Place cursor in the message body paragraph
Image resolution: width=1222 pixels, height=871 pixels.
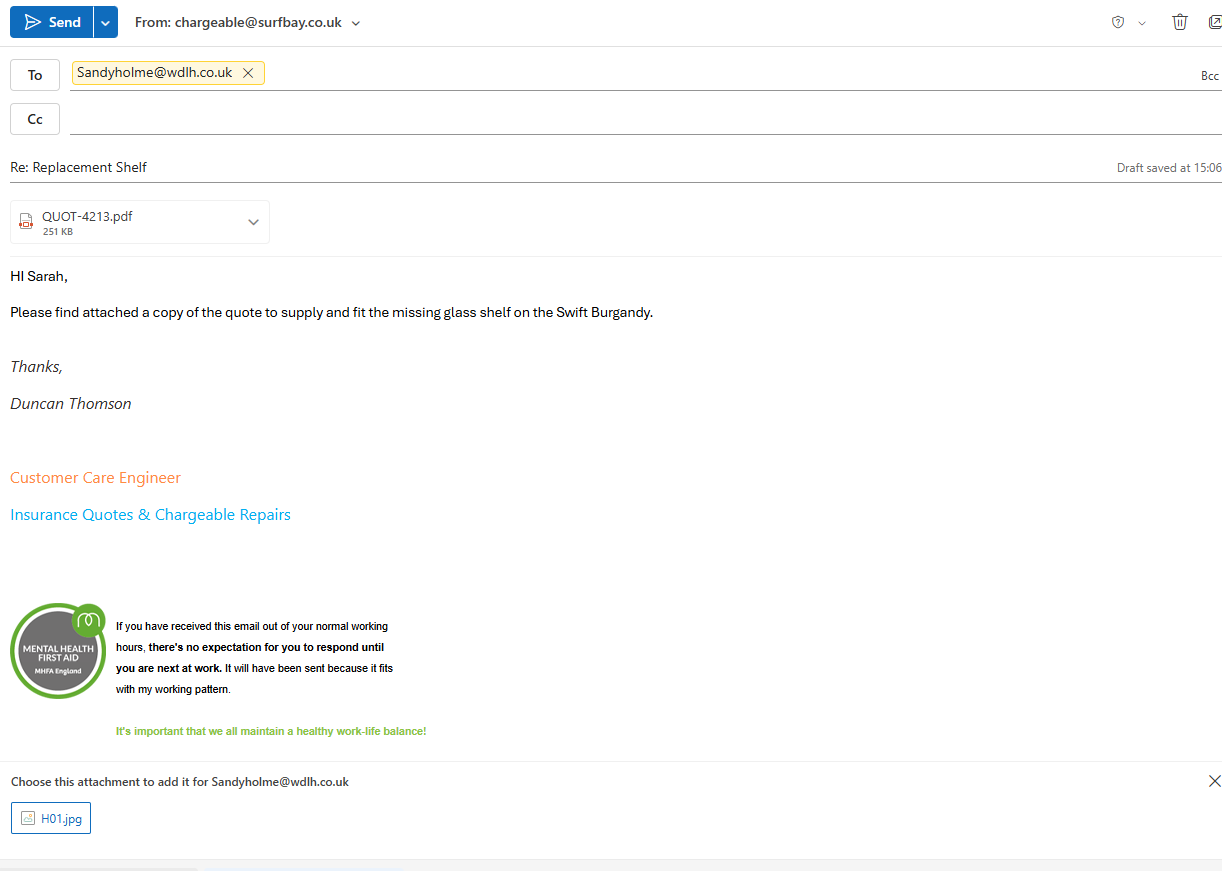(331, 312)
